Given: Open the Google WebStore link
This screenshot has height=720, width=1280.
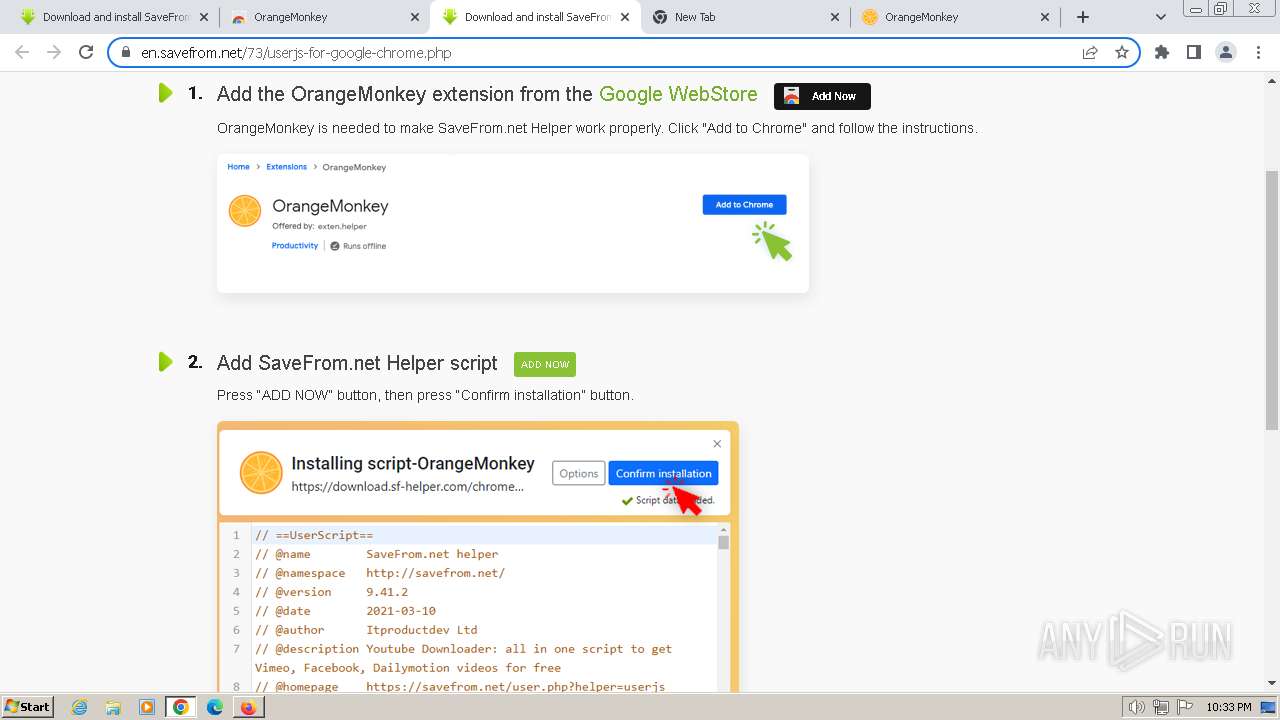Looking at the screenshot, I should 678,94.
